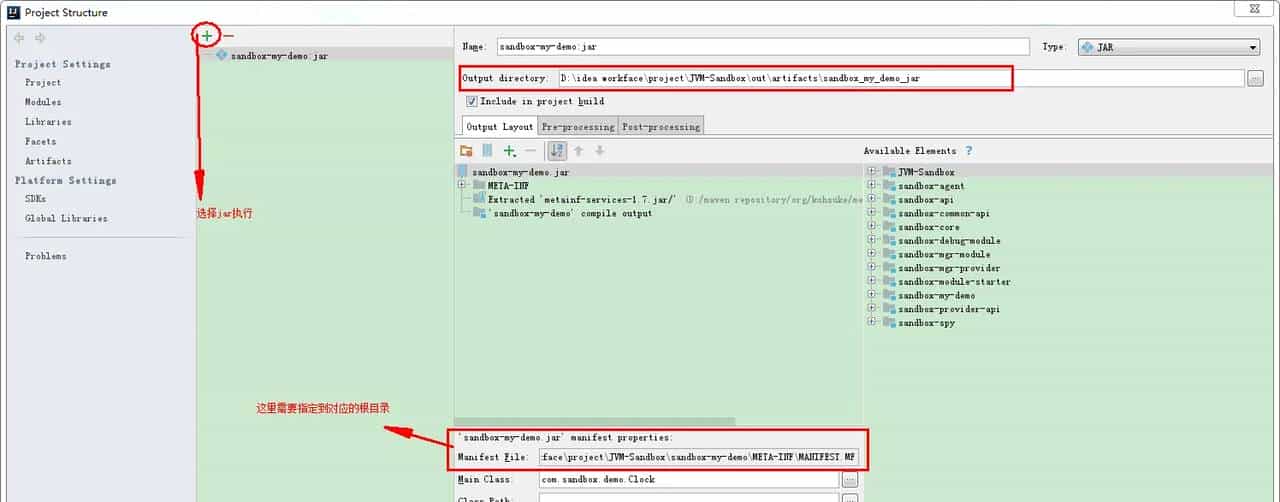
Task: Switch to the Post-processing tab
Action: (661, 127)
